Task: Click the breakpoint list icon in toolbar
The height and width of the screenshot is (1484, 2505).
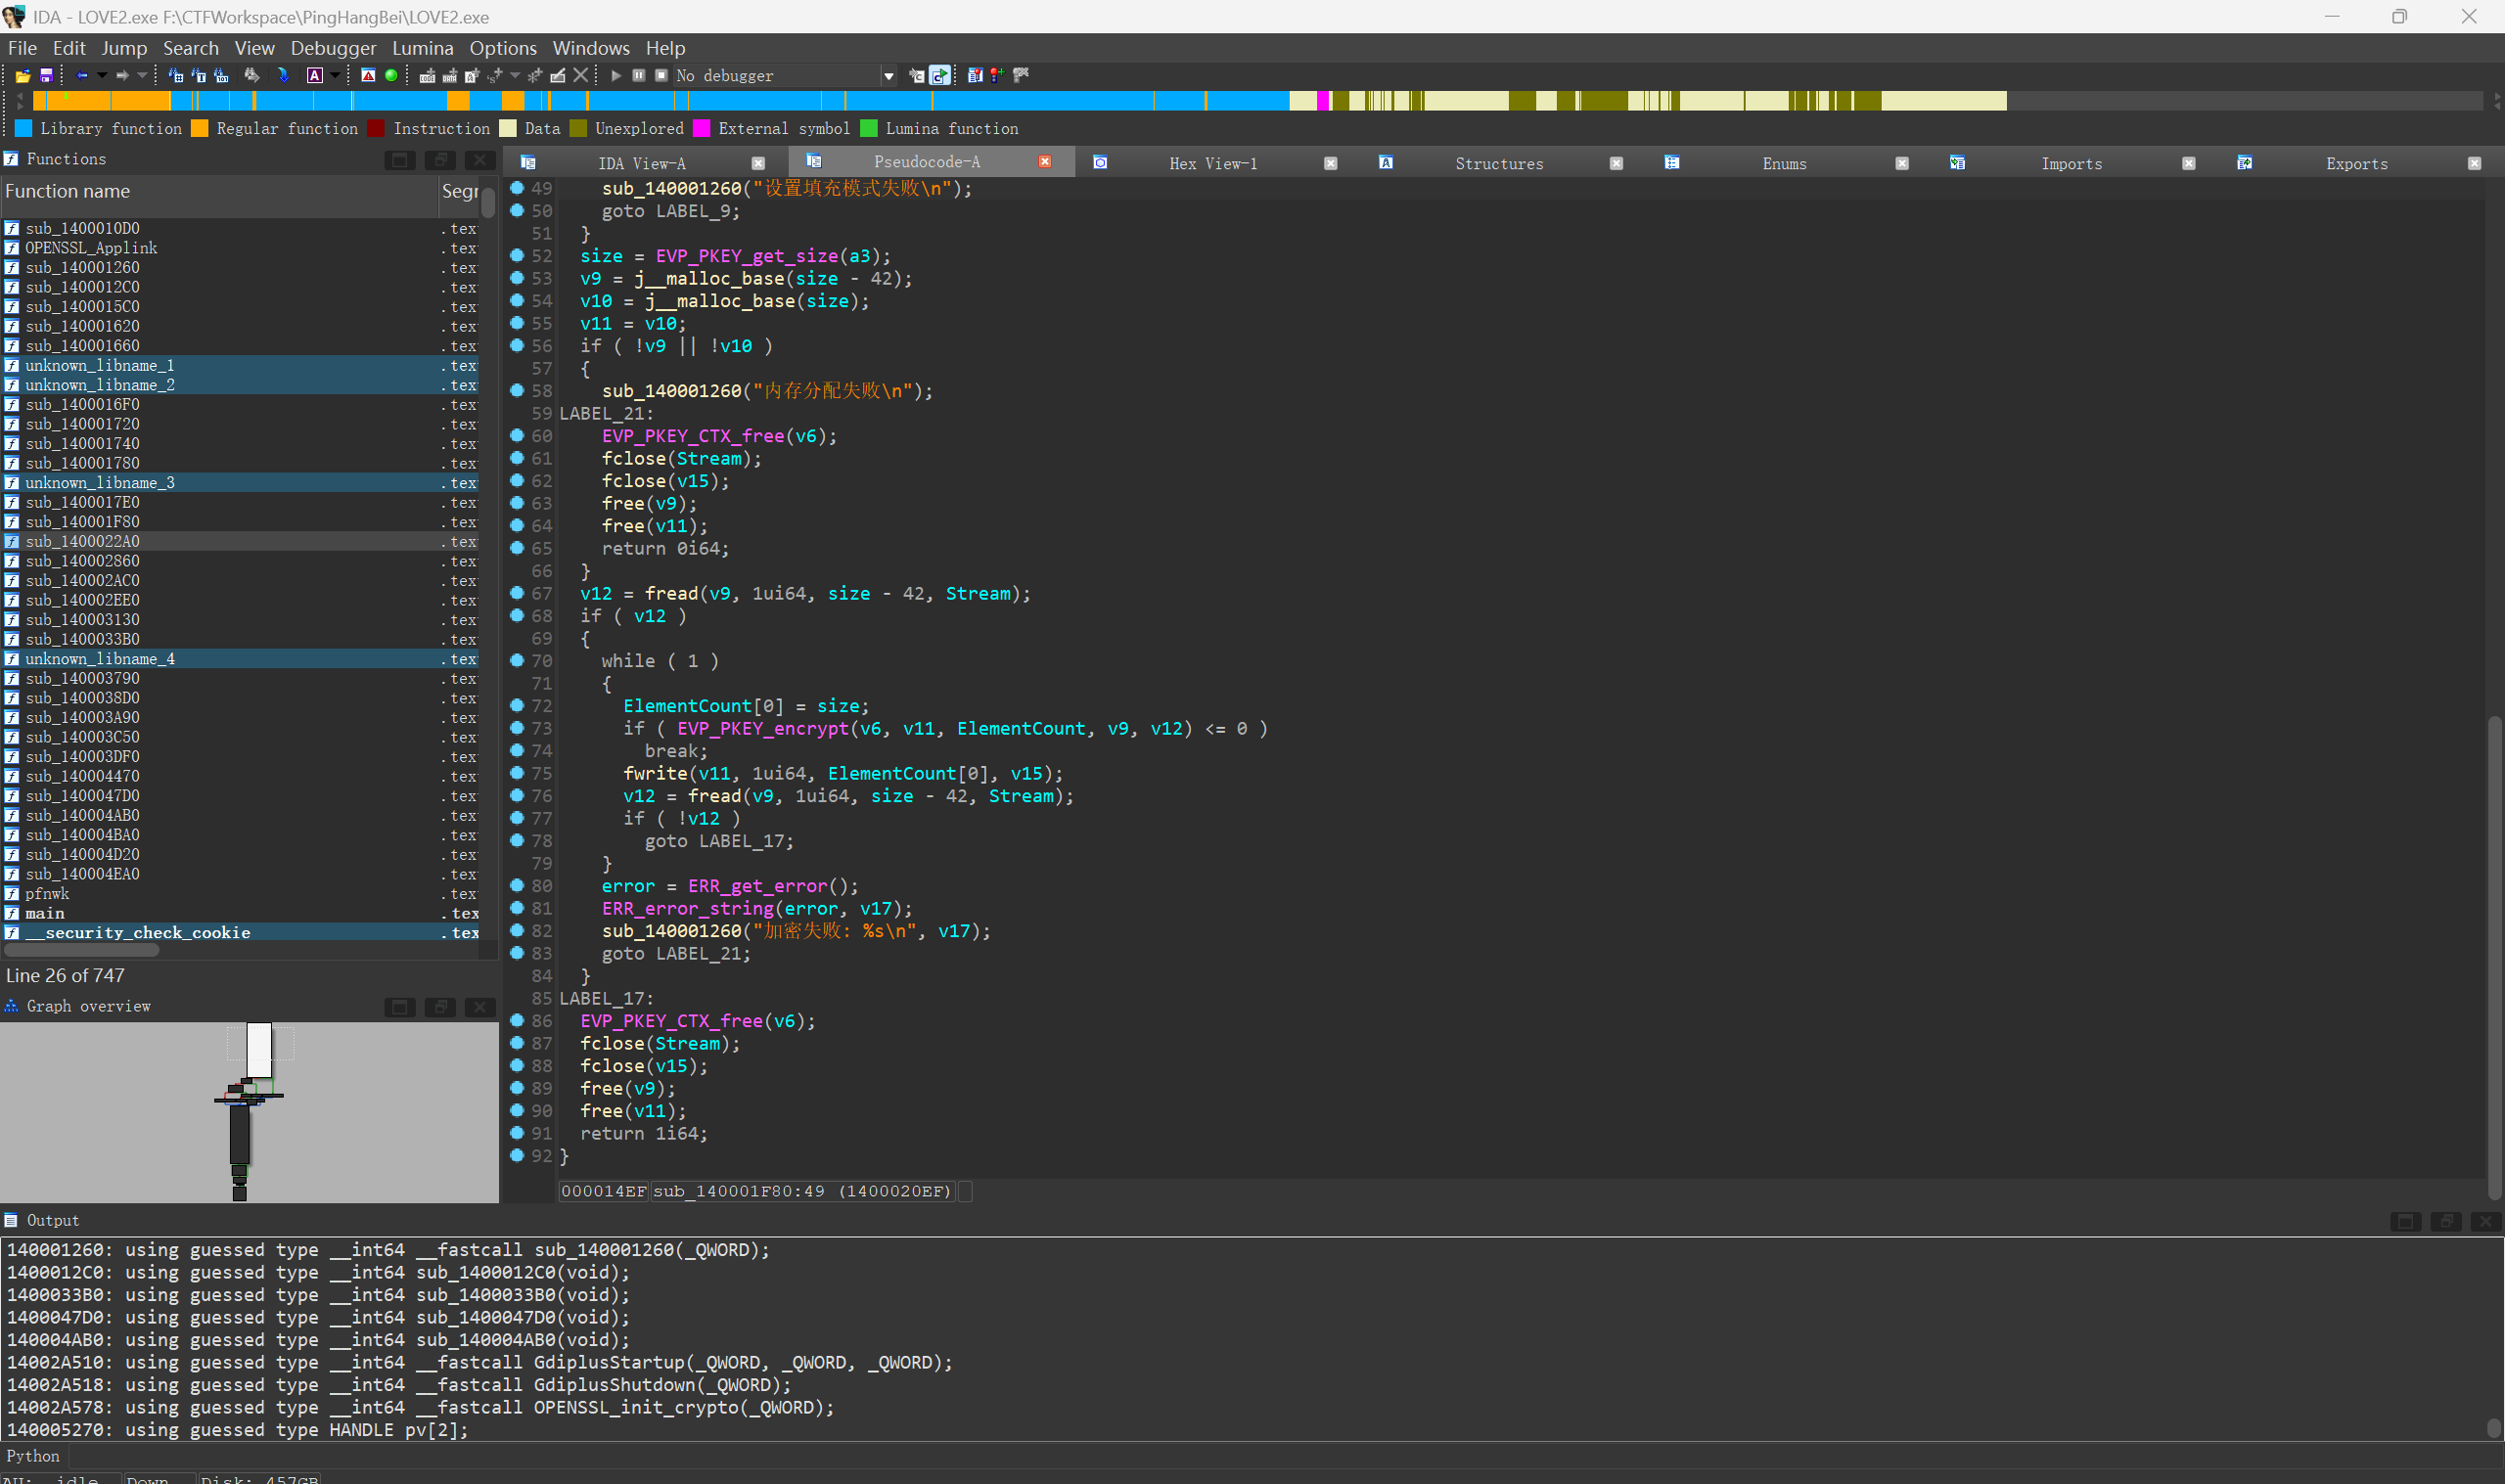Action: tap(975, 76)
